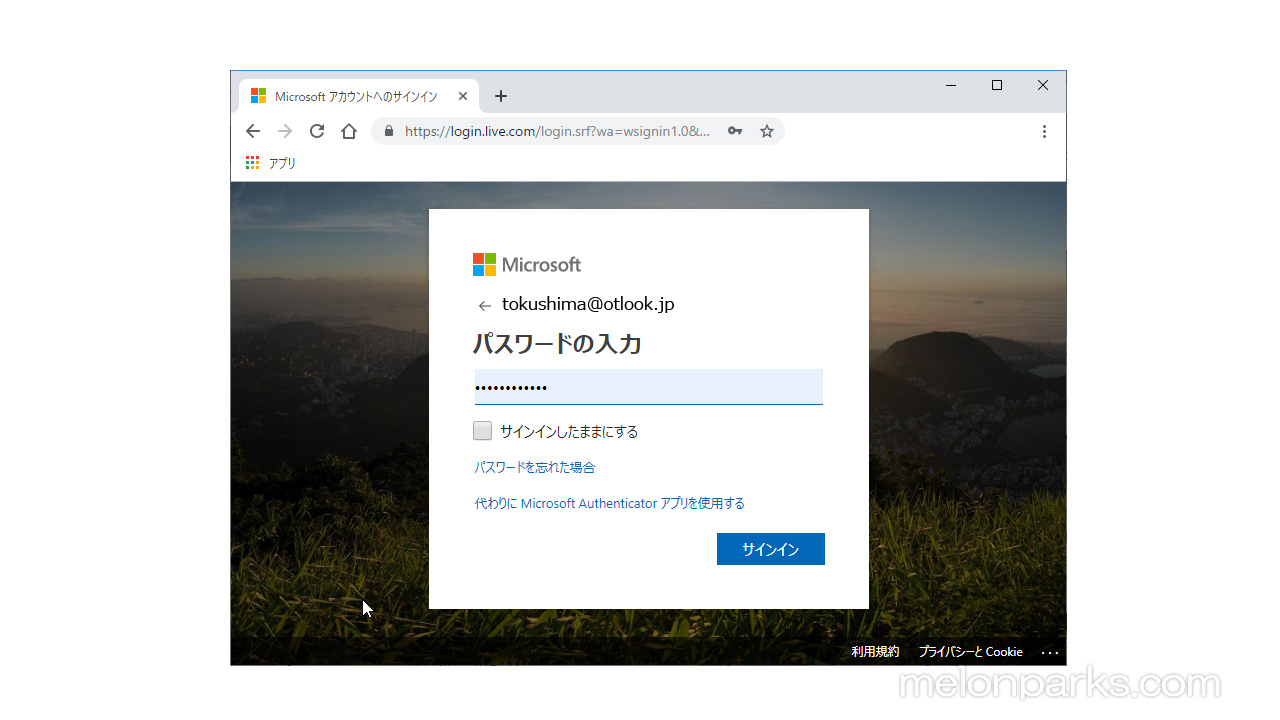This screenshot has width=1280, height=720.
Task: Open footer more options ellipsis
Action: pos(1050,652)
